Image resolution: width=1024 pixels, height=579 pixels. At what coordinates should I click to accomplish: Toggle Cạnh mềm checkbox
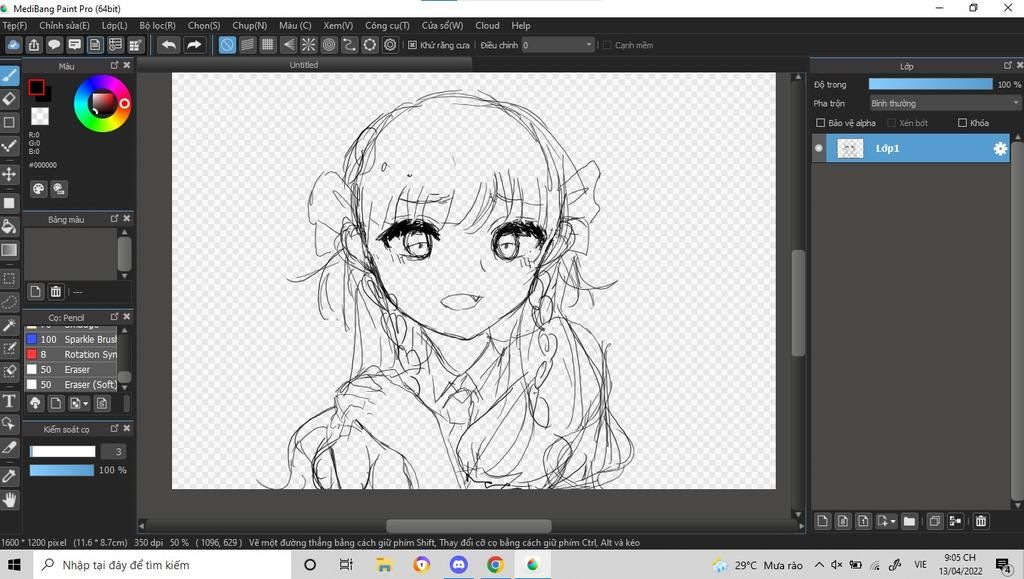click(x=607, y=45)
